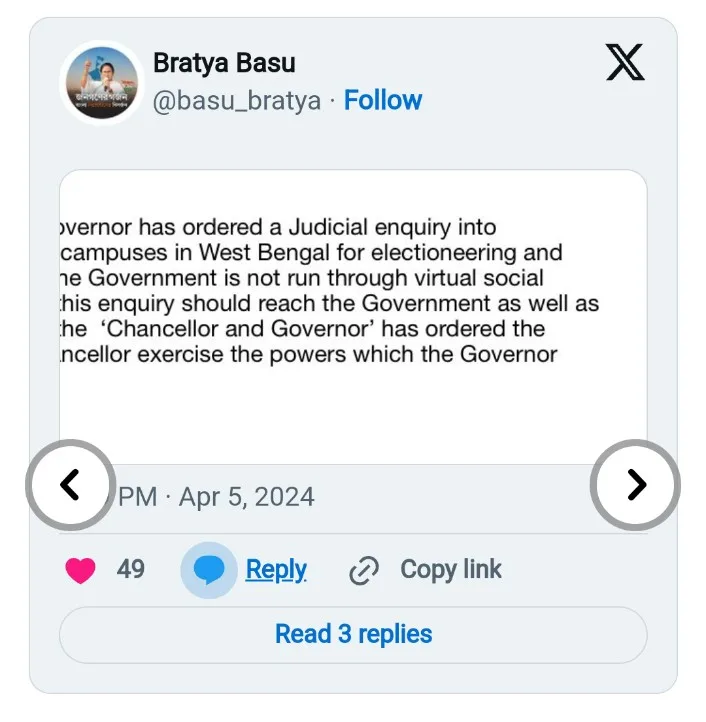Click the @basu_bratya handle

click(x=237, y=101)
